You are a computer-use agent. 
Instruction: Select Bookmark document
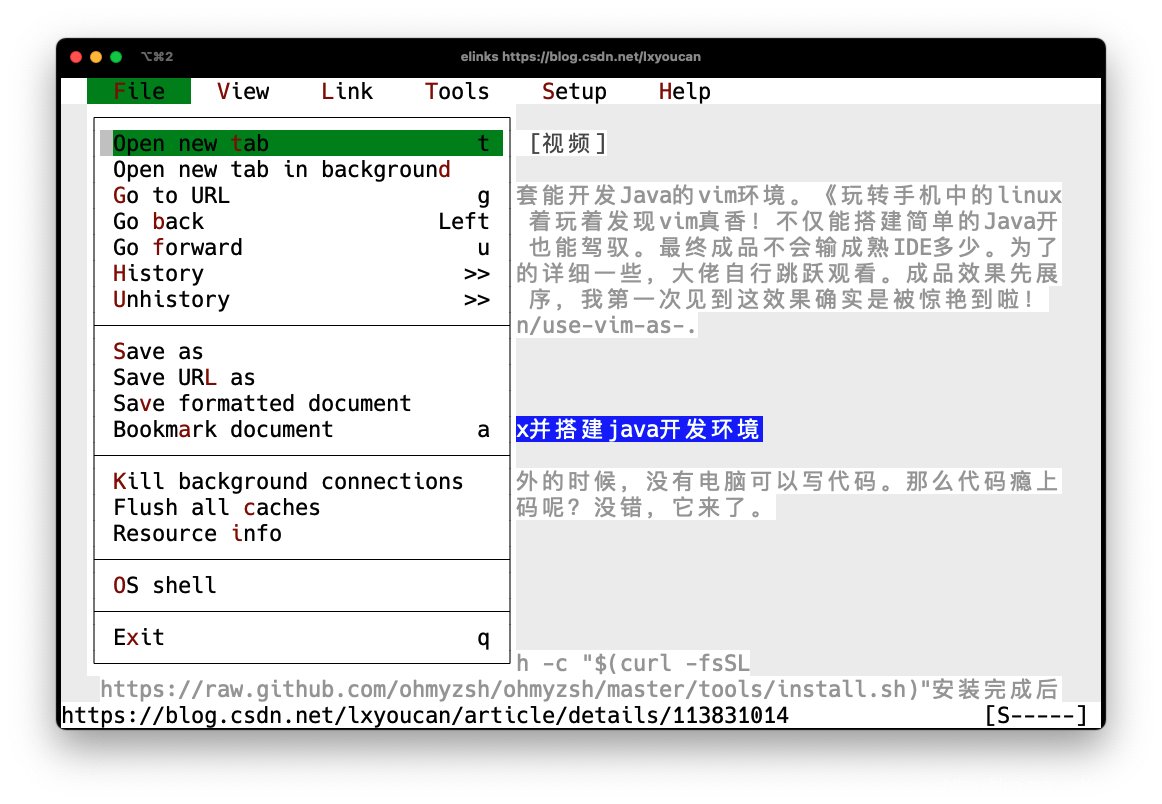point(302,429)
